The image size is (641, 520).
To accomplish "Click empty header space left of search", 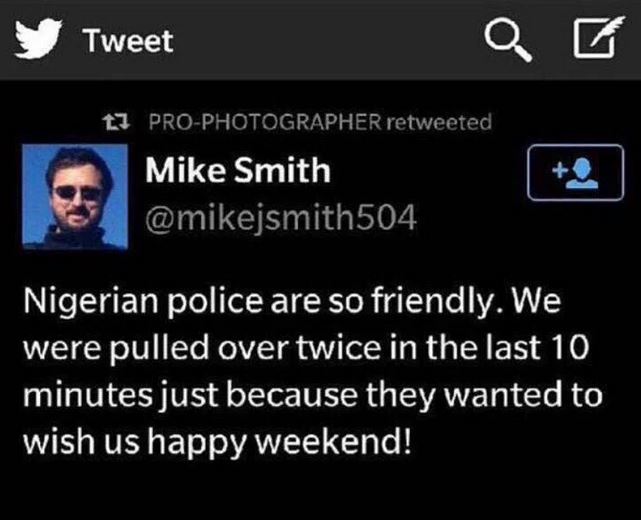I will click(330, 40).
